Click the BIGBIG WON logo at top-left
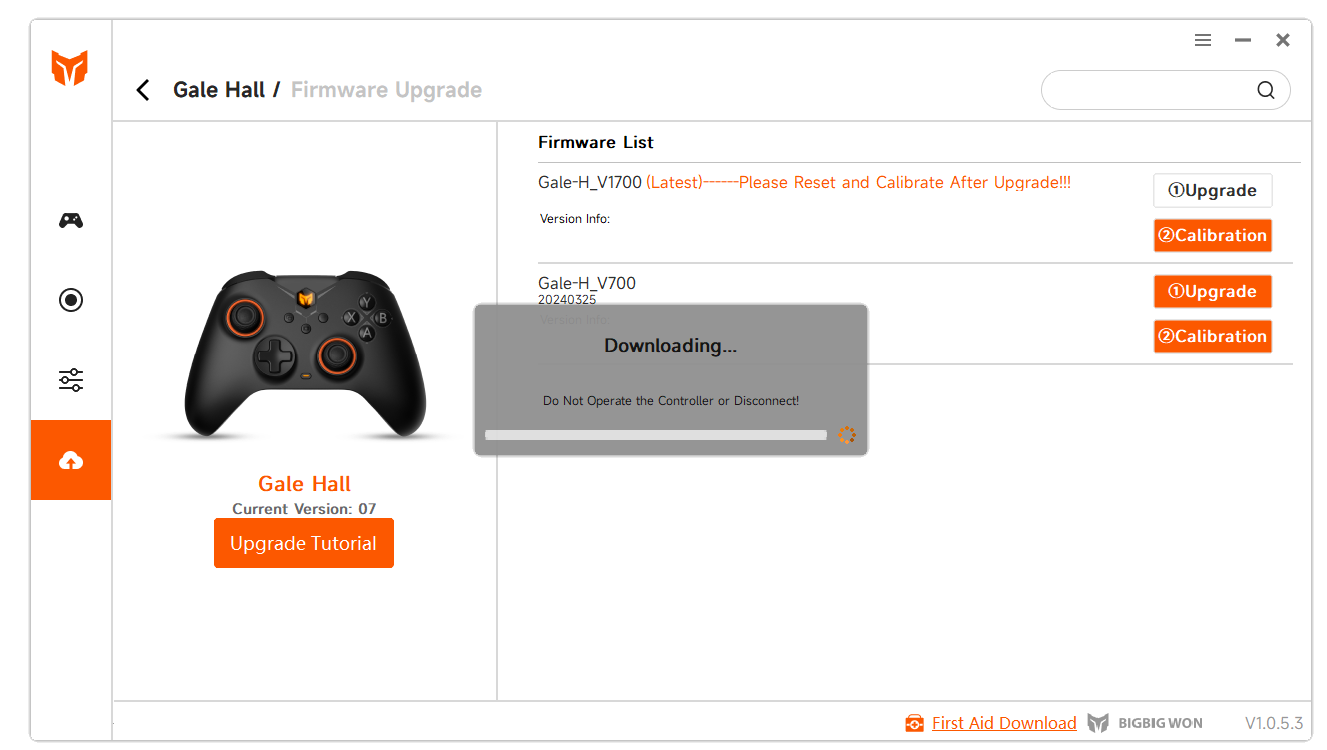Image resolution: width=1327 pixels, height=750 pixels. (70, 68)
